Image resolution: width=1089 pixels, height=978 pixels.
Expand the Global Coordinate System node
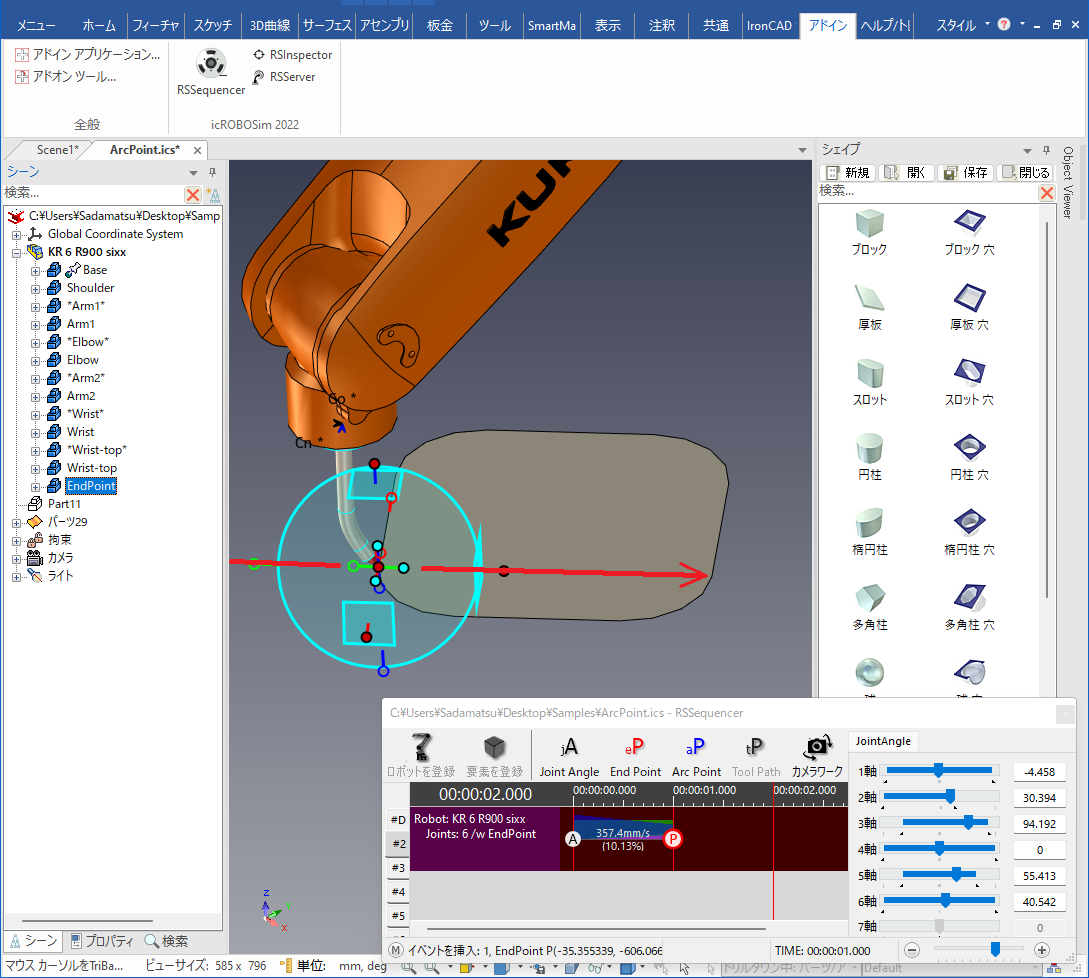17,234
